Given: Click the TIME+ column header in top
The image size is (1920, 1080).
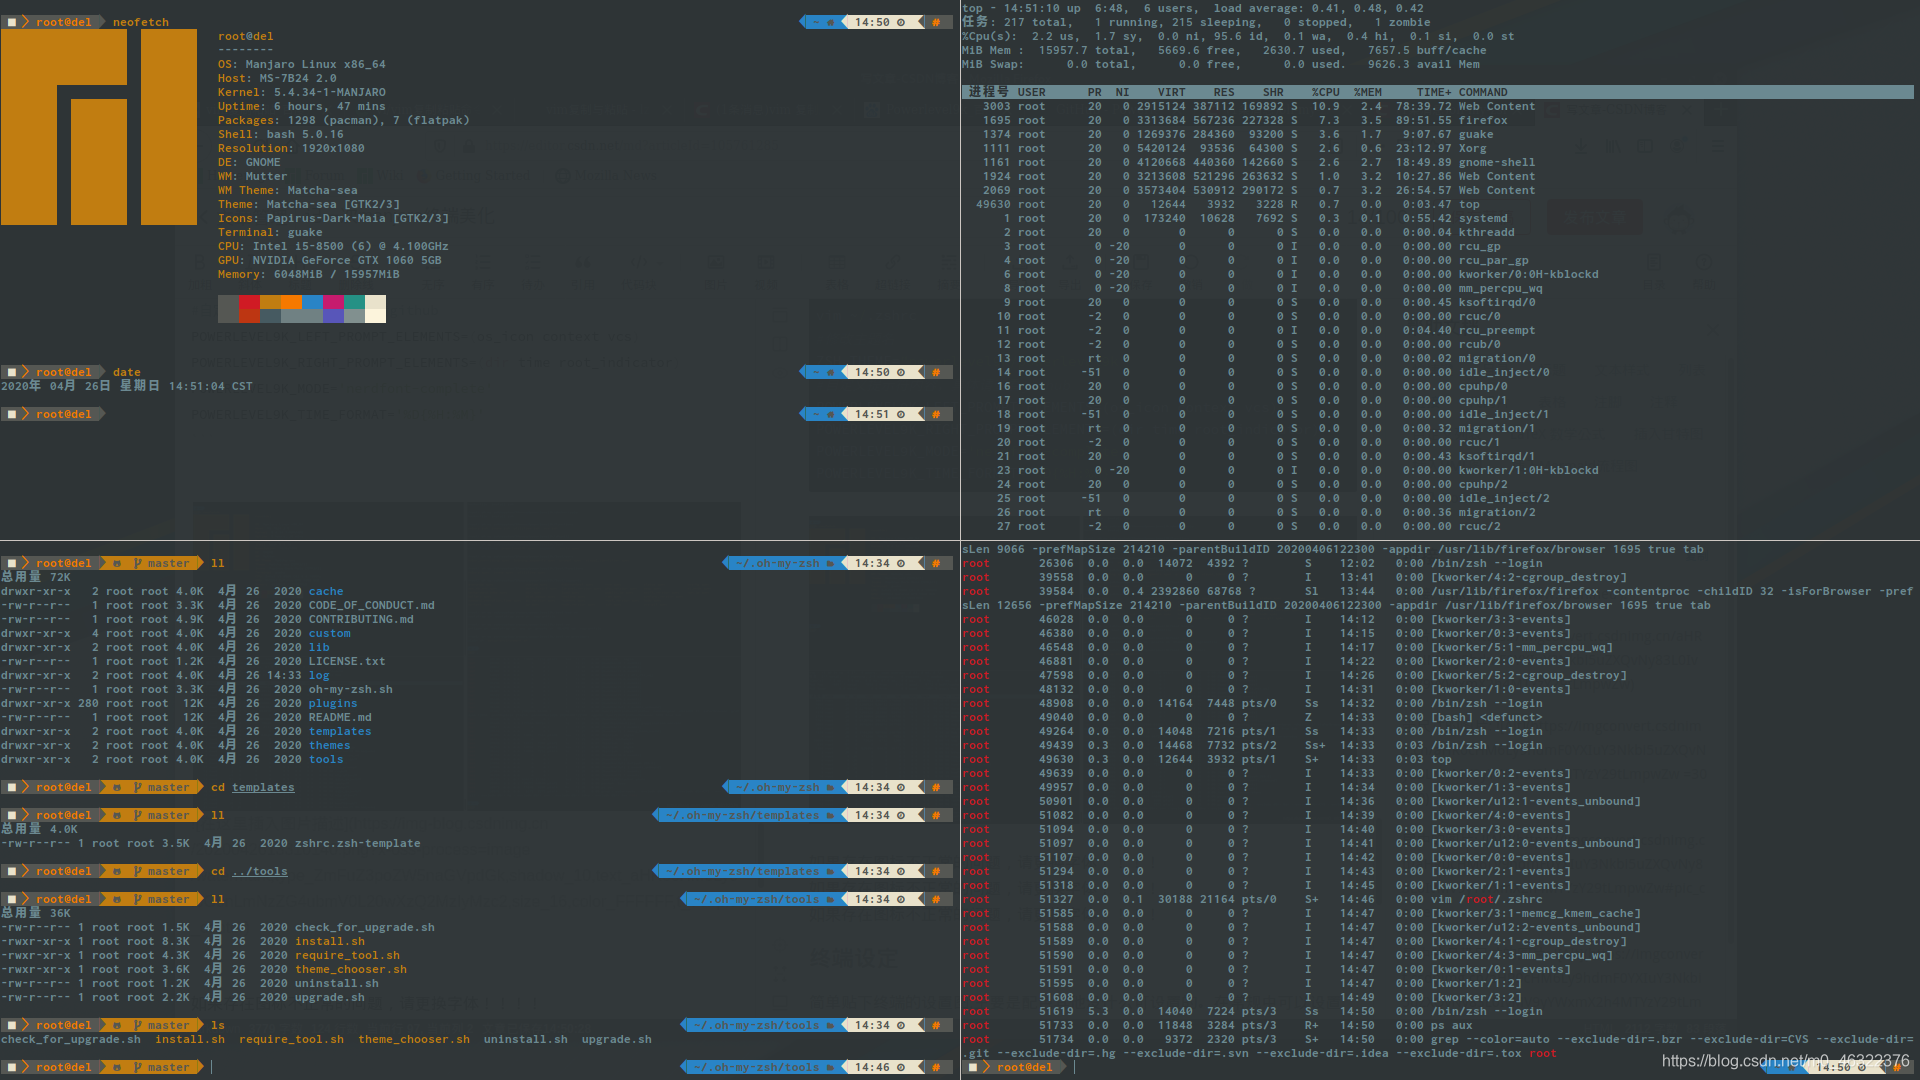Looking at the screenshot, I should [1434, 92].
